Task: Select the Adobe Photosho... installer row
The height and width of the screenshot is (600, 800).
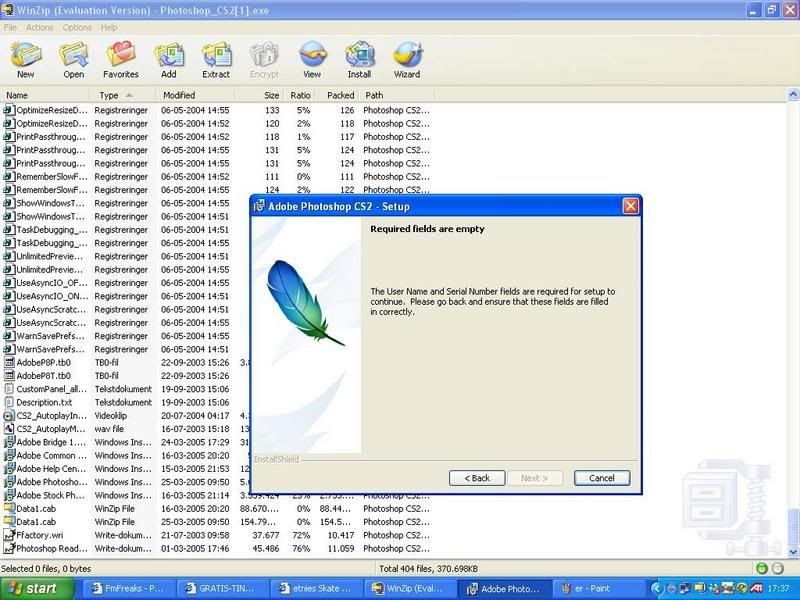Action: point(217,482)
